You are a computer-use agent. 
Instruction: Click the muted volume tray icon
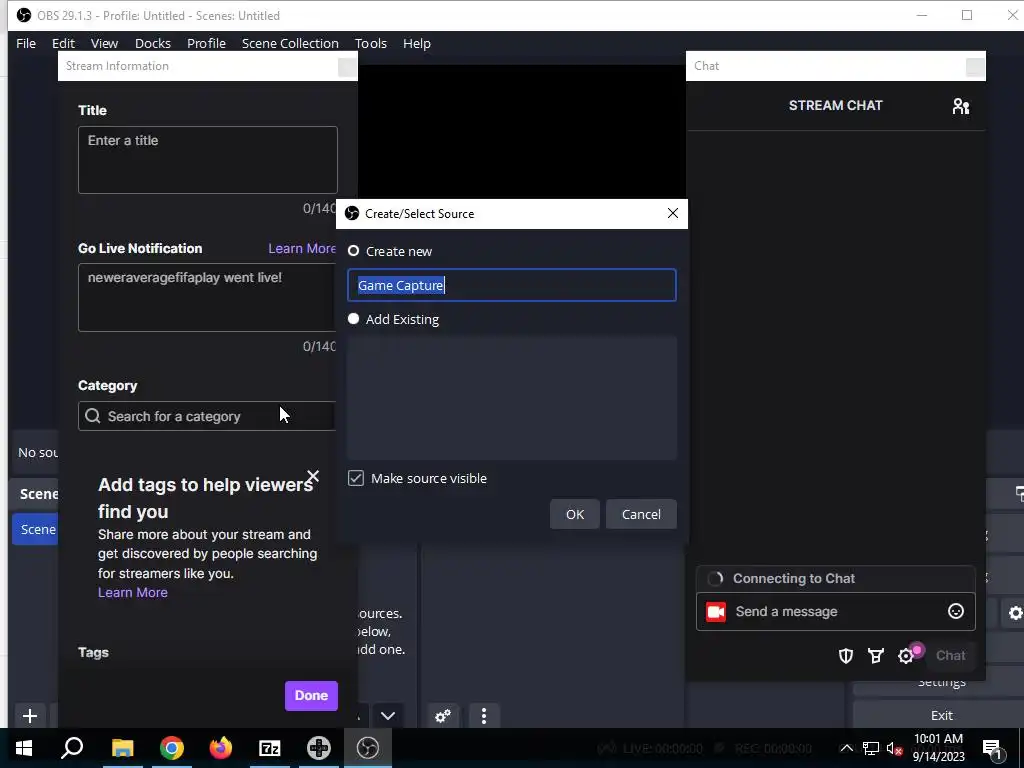(x=895, y=748)
